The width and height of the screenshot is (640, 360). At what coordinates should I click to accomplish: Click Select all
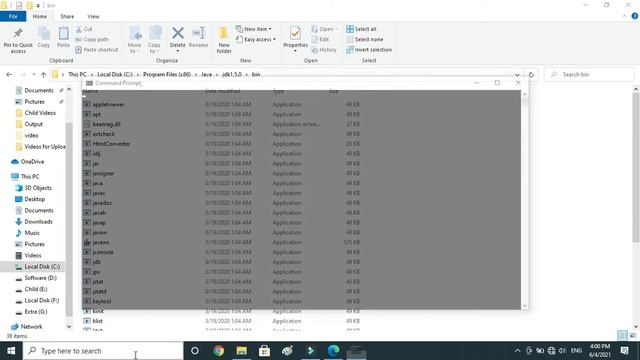point(361,29)
